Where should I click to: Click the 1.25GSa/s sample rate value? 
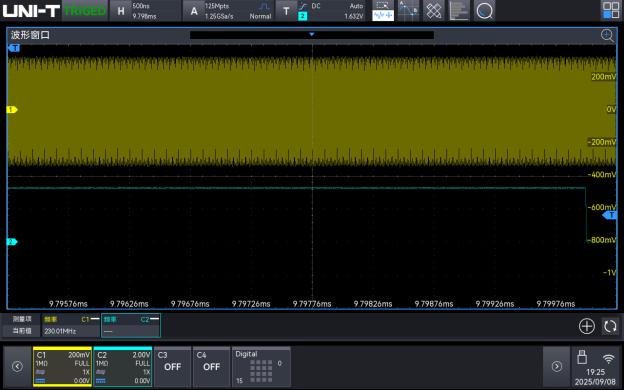(219, 16)
